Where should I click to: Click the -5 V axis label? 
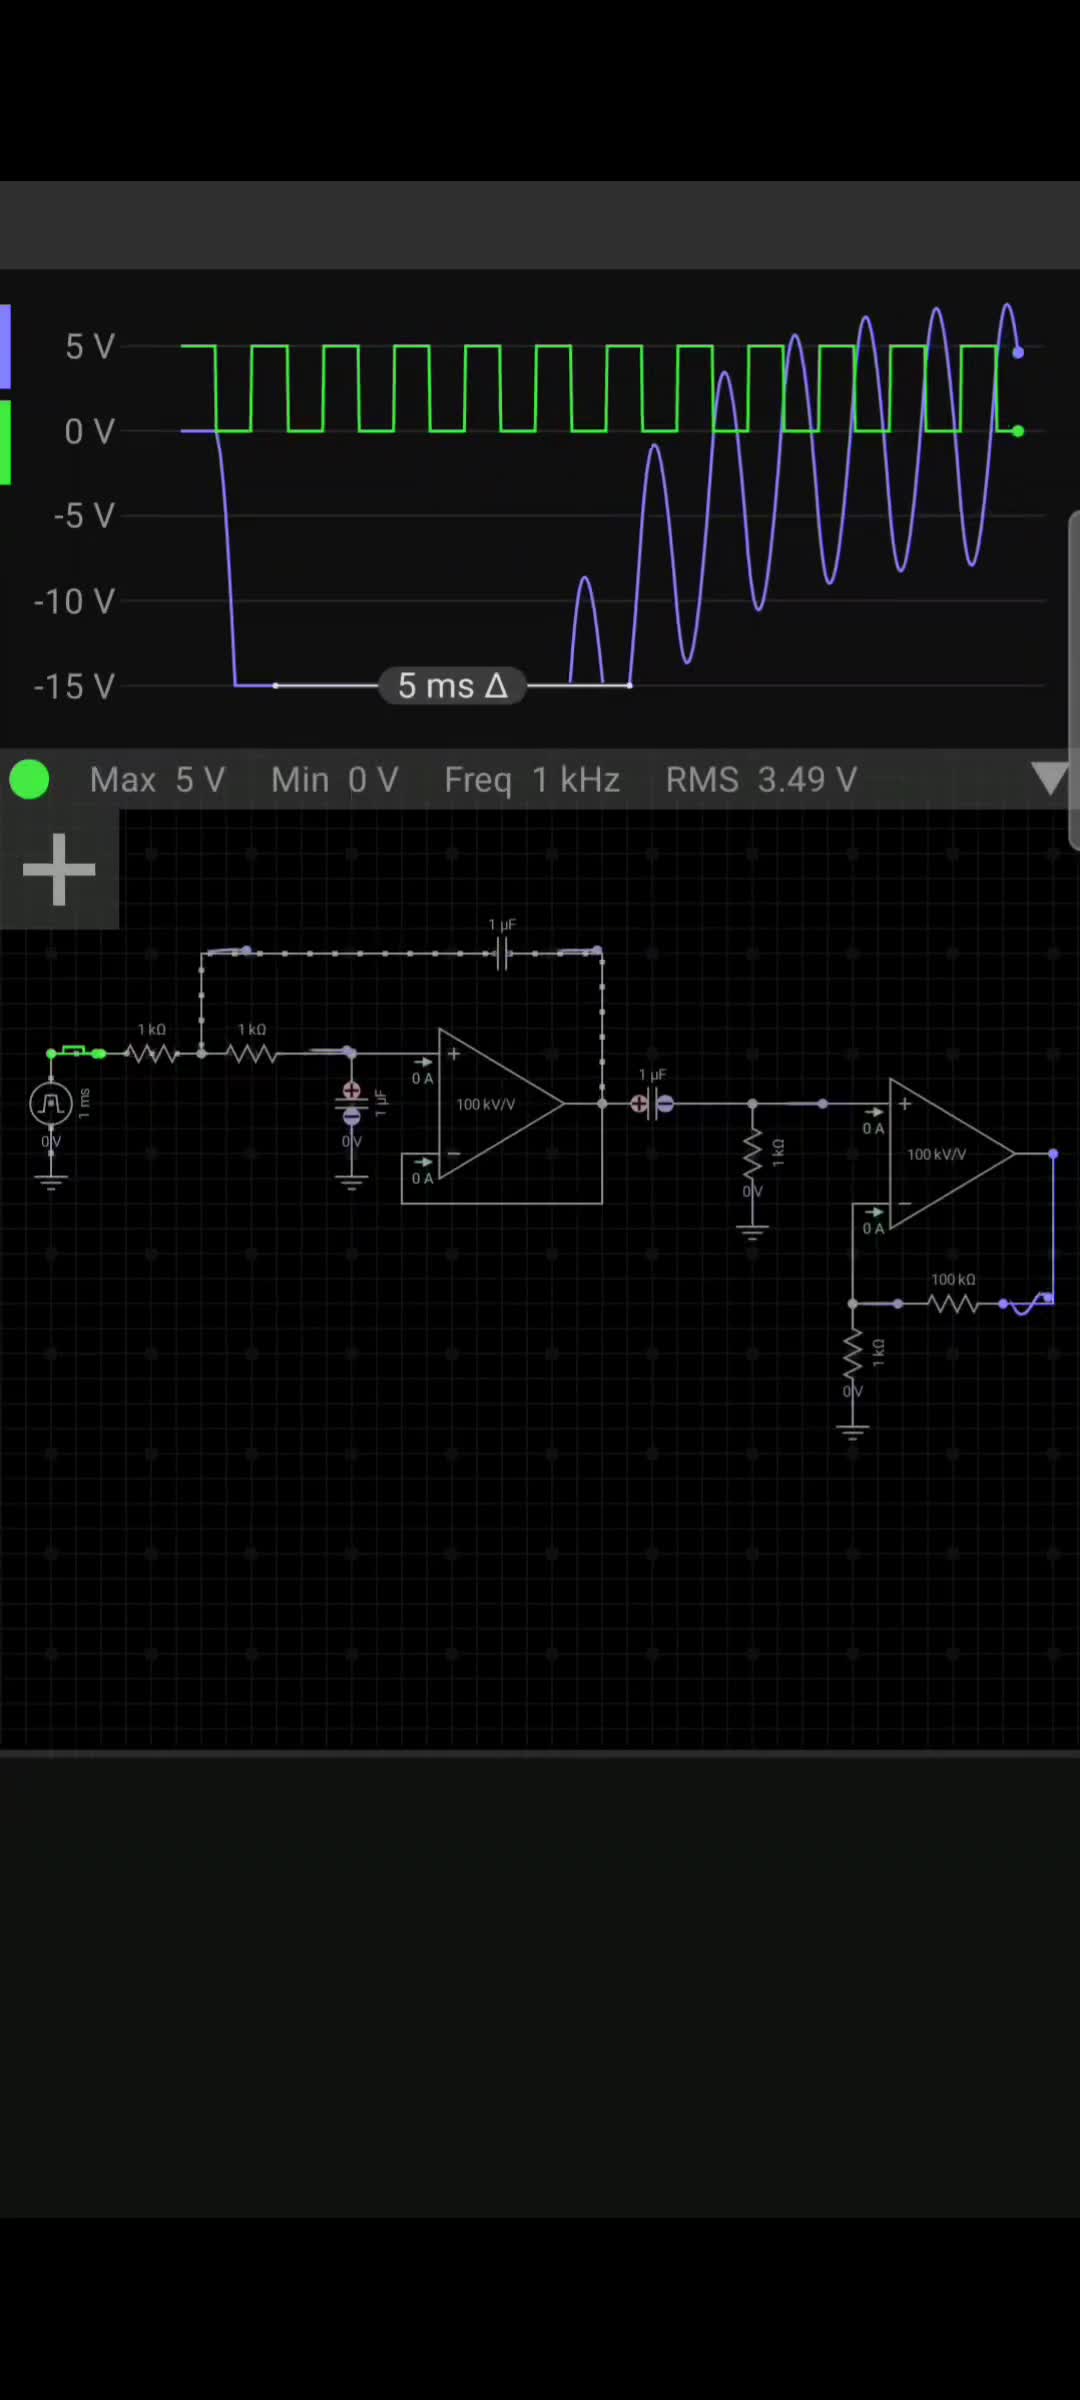(x=84, y=516)
